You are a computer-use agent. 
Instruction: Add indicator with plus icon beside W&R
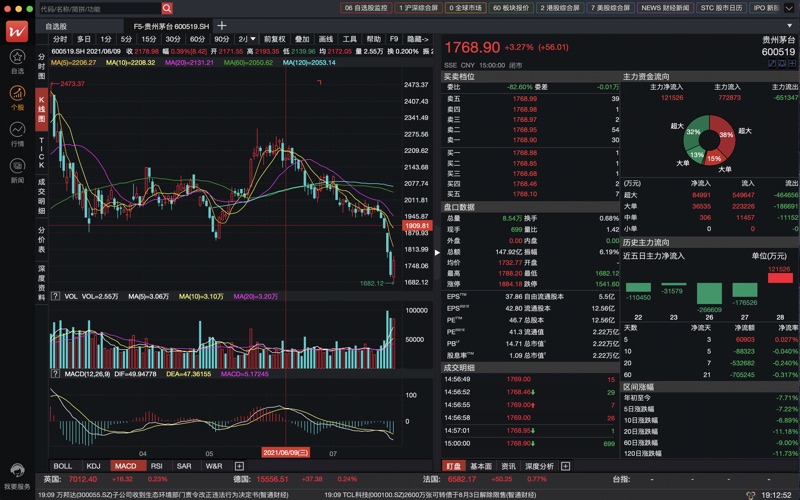tap(239, 466)
